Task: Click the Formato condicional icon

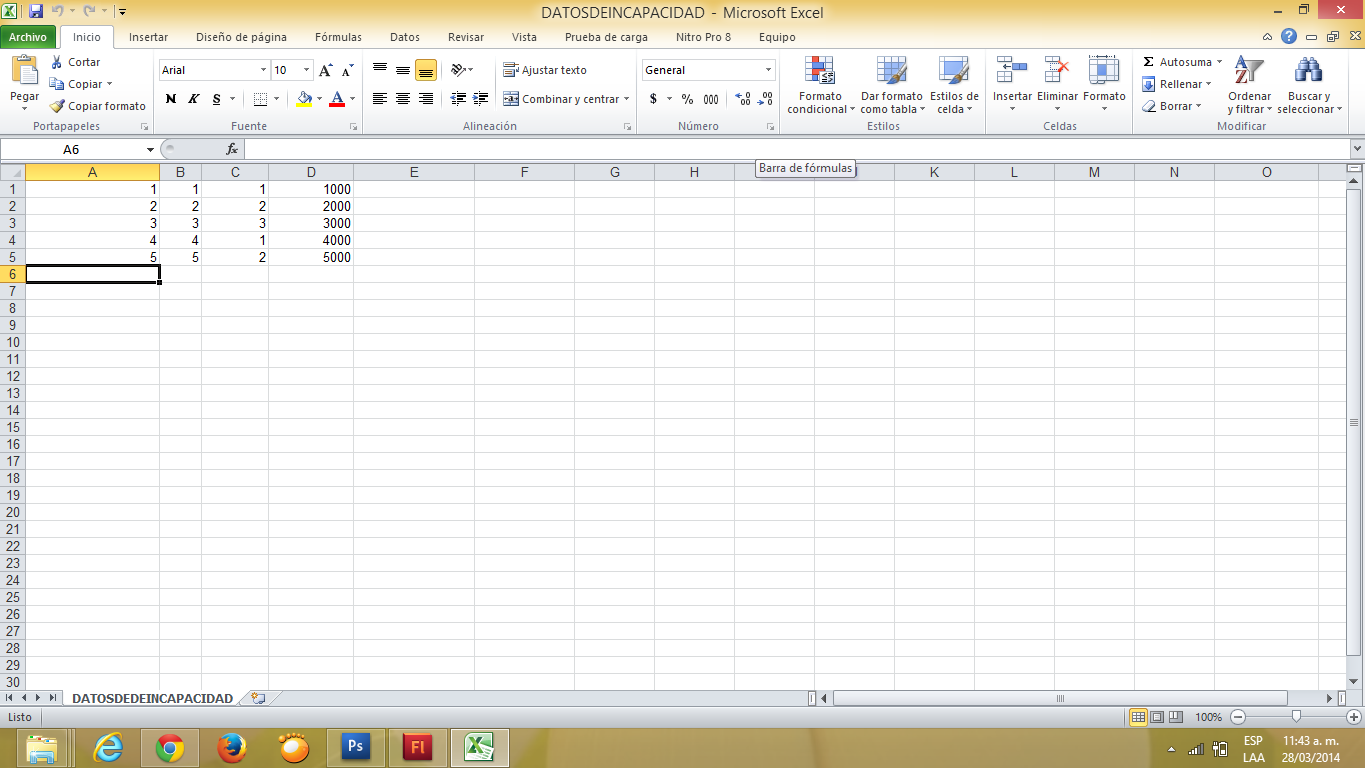Action: click(820, 72)
